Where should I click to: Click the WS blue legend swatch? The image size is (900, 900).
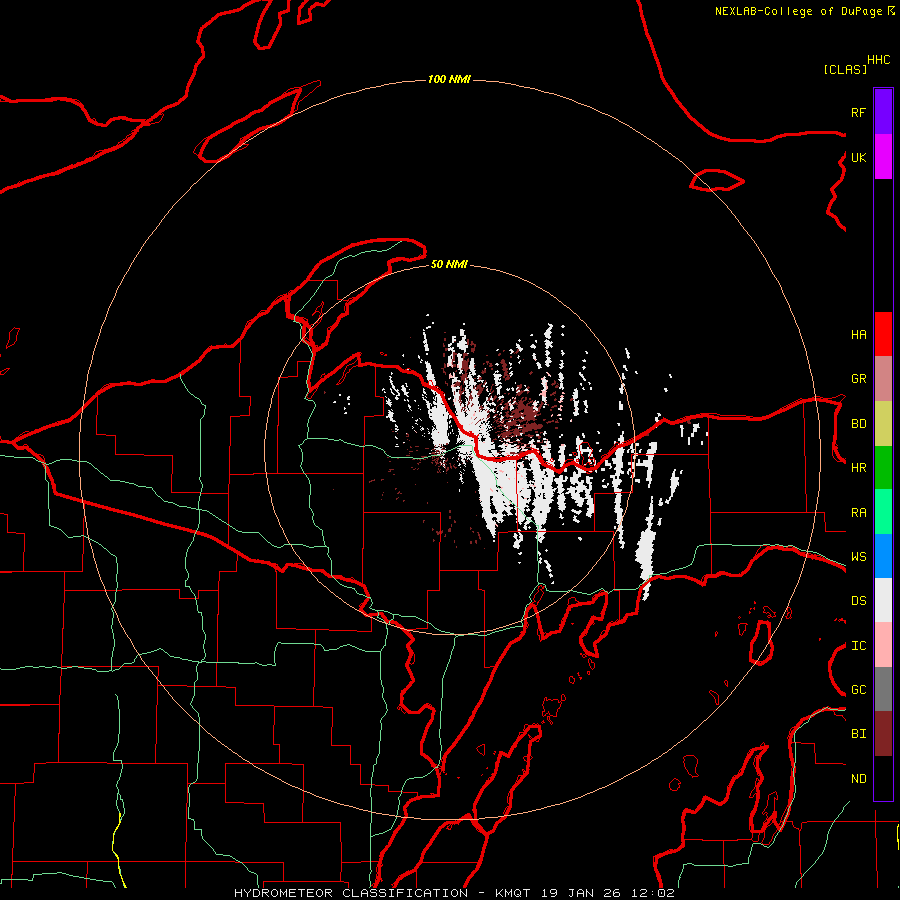pyautogui.click(x=883, y=556)
